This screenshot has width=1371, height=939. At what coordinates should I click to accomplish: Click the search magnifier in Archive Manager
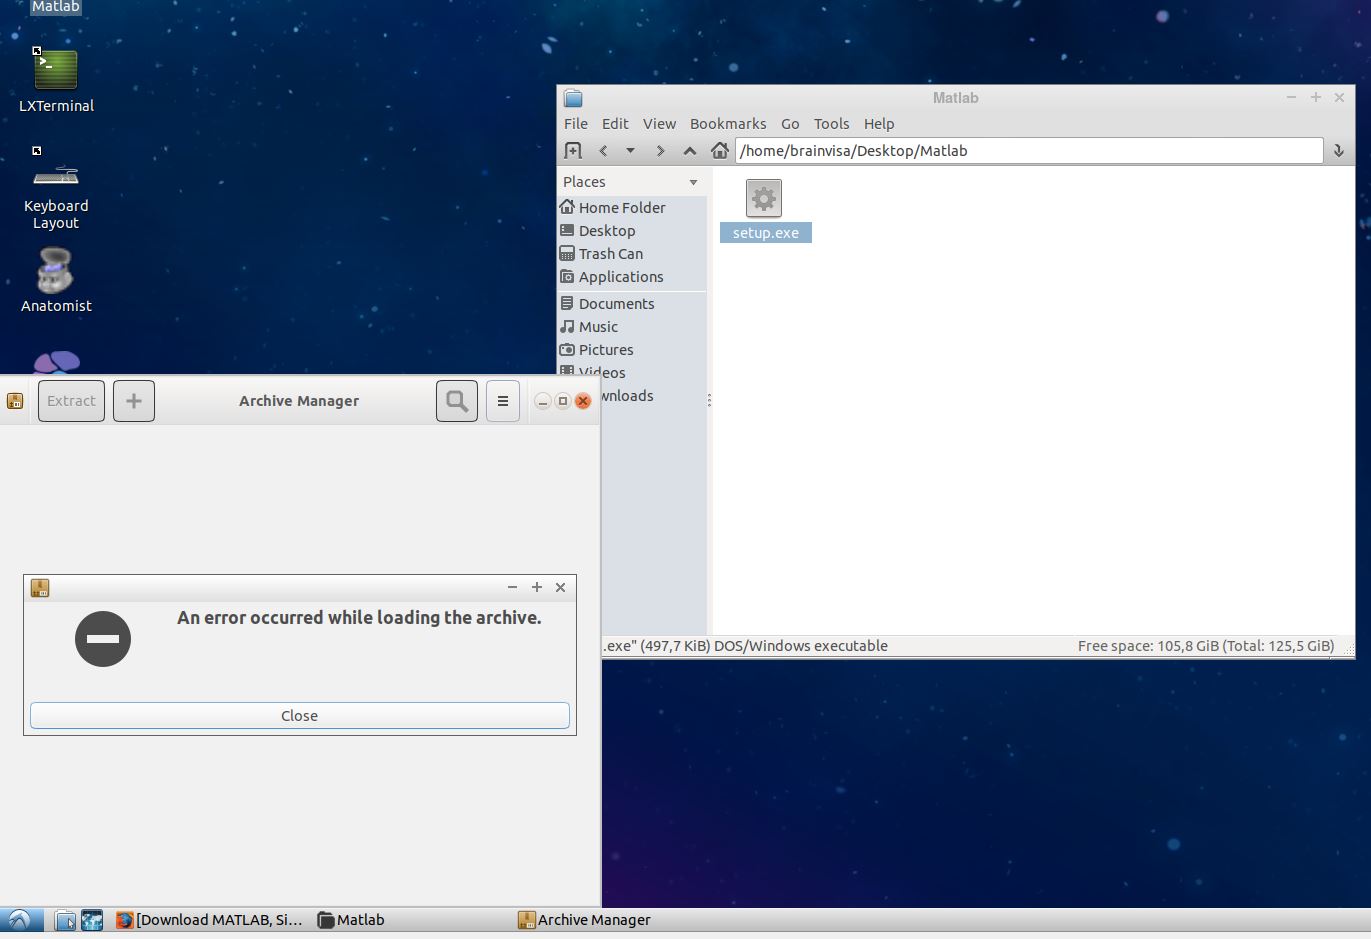(457, 401)
